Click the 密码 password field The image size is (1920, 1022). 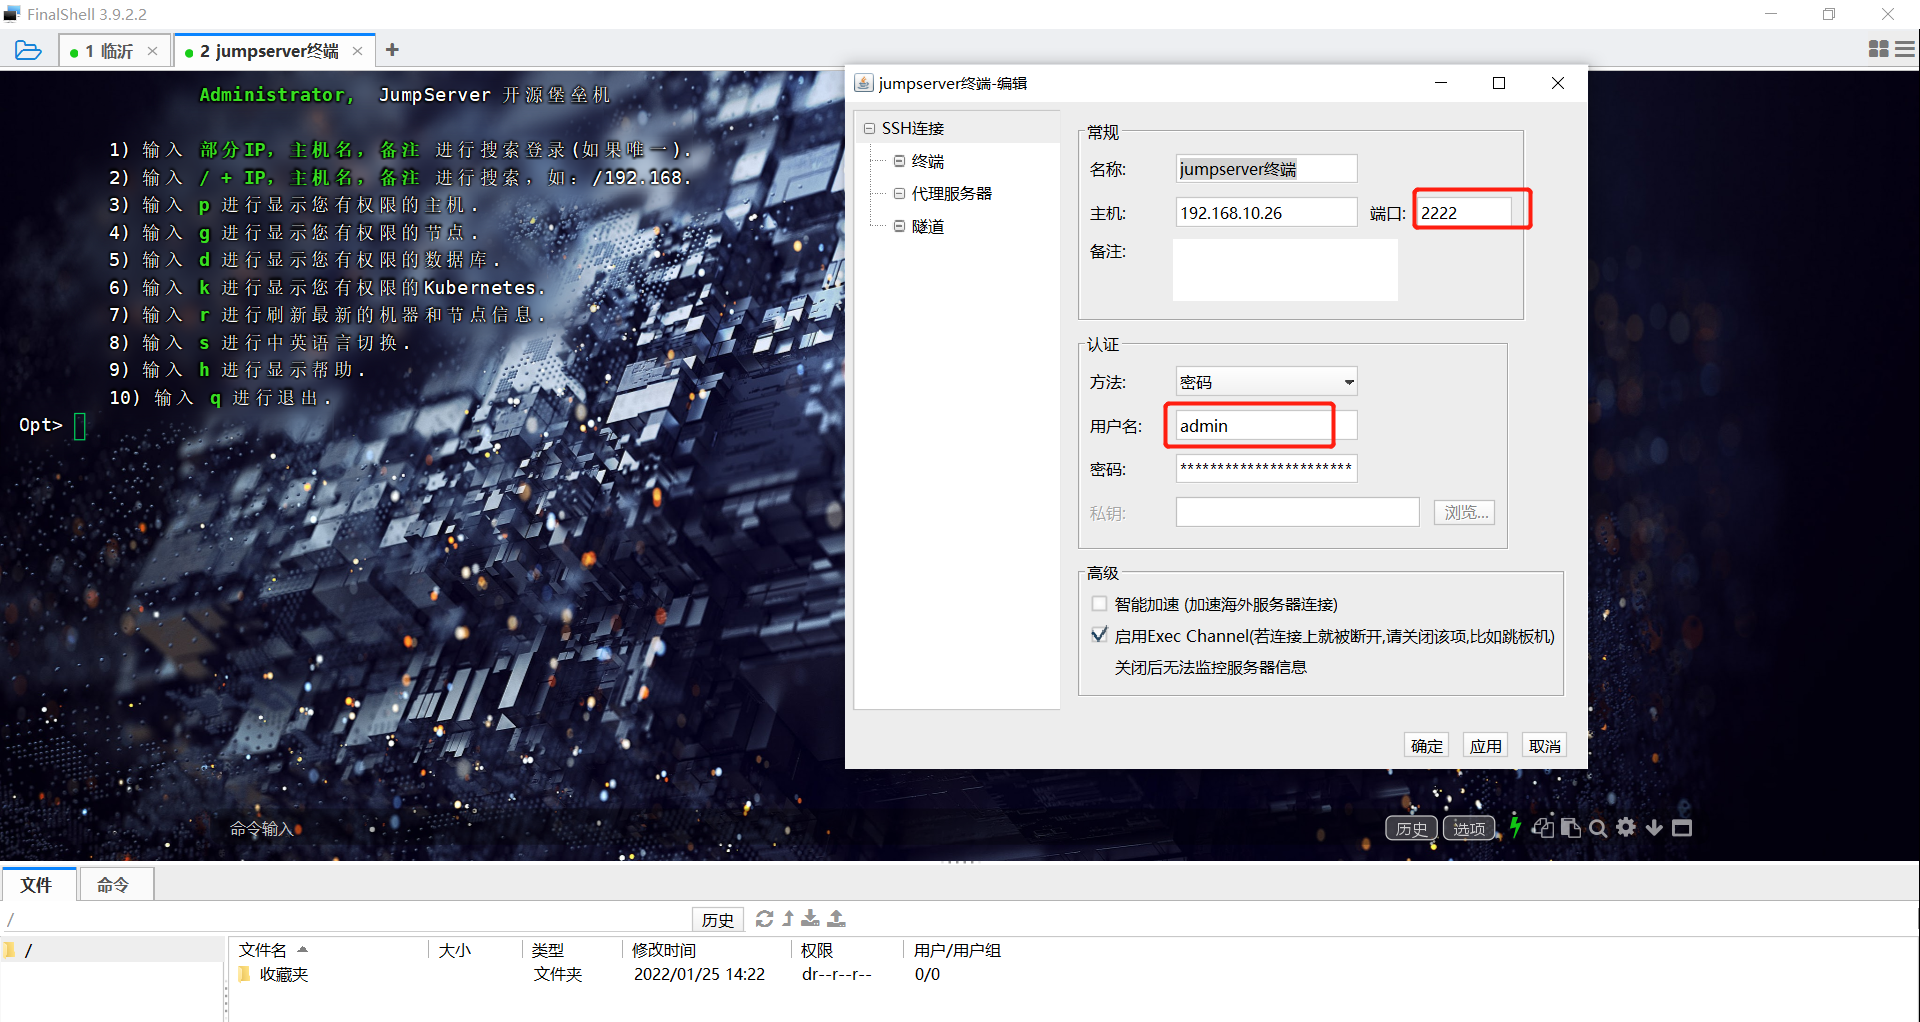(1266, 468)
